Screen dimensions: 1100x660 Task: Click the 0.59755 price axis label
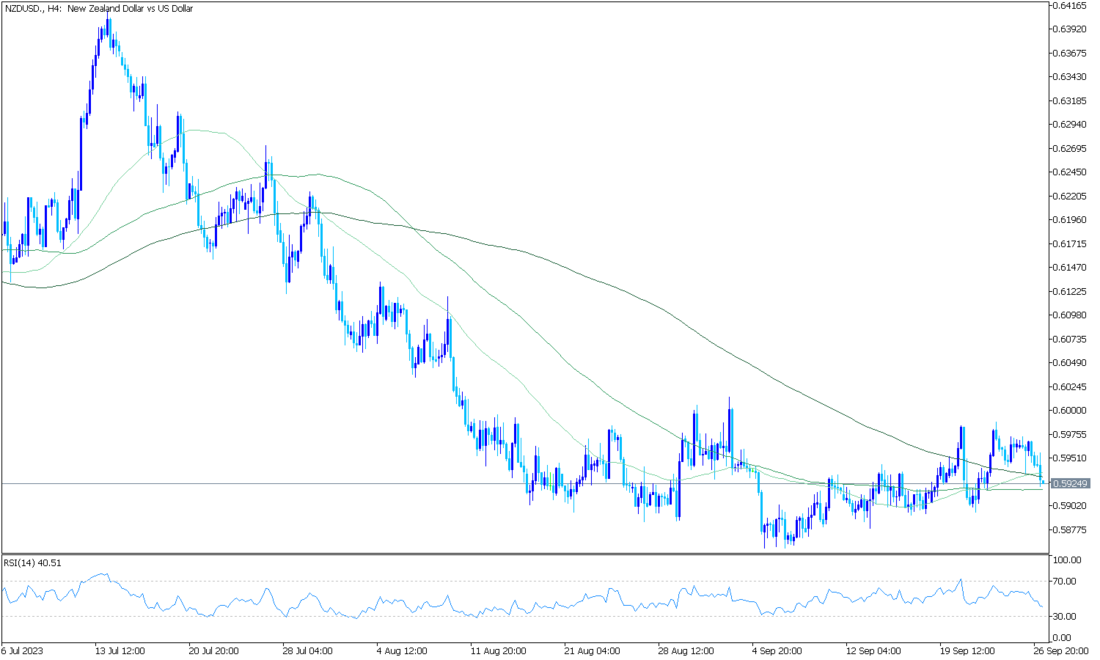pyautogui.click(x=1071, y=435)
